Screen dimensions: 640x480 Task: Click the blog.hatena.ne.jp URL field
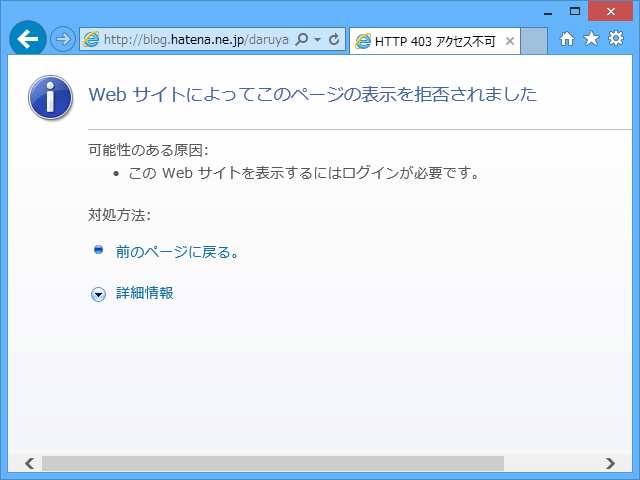tap(196, 40)
